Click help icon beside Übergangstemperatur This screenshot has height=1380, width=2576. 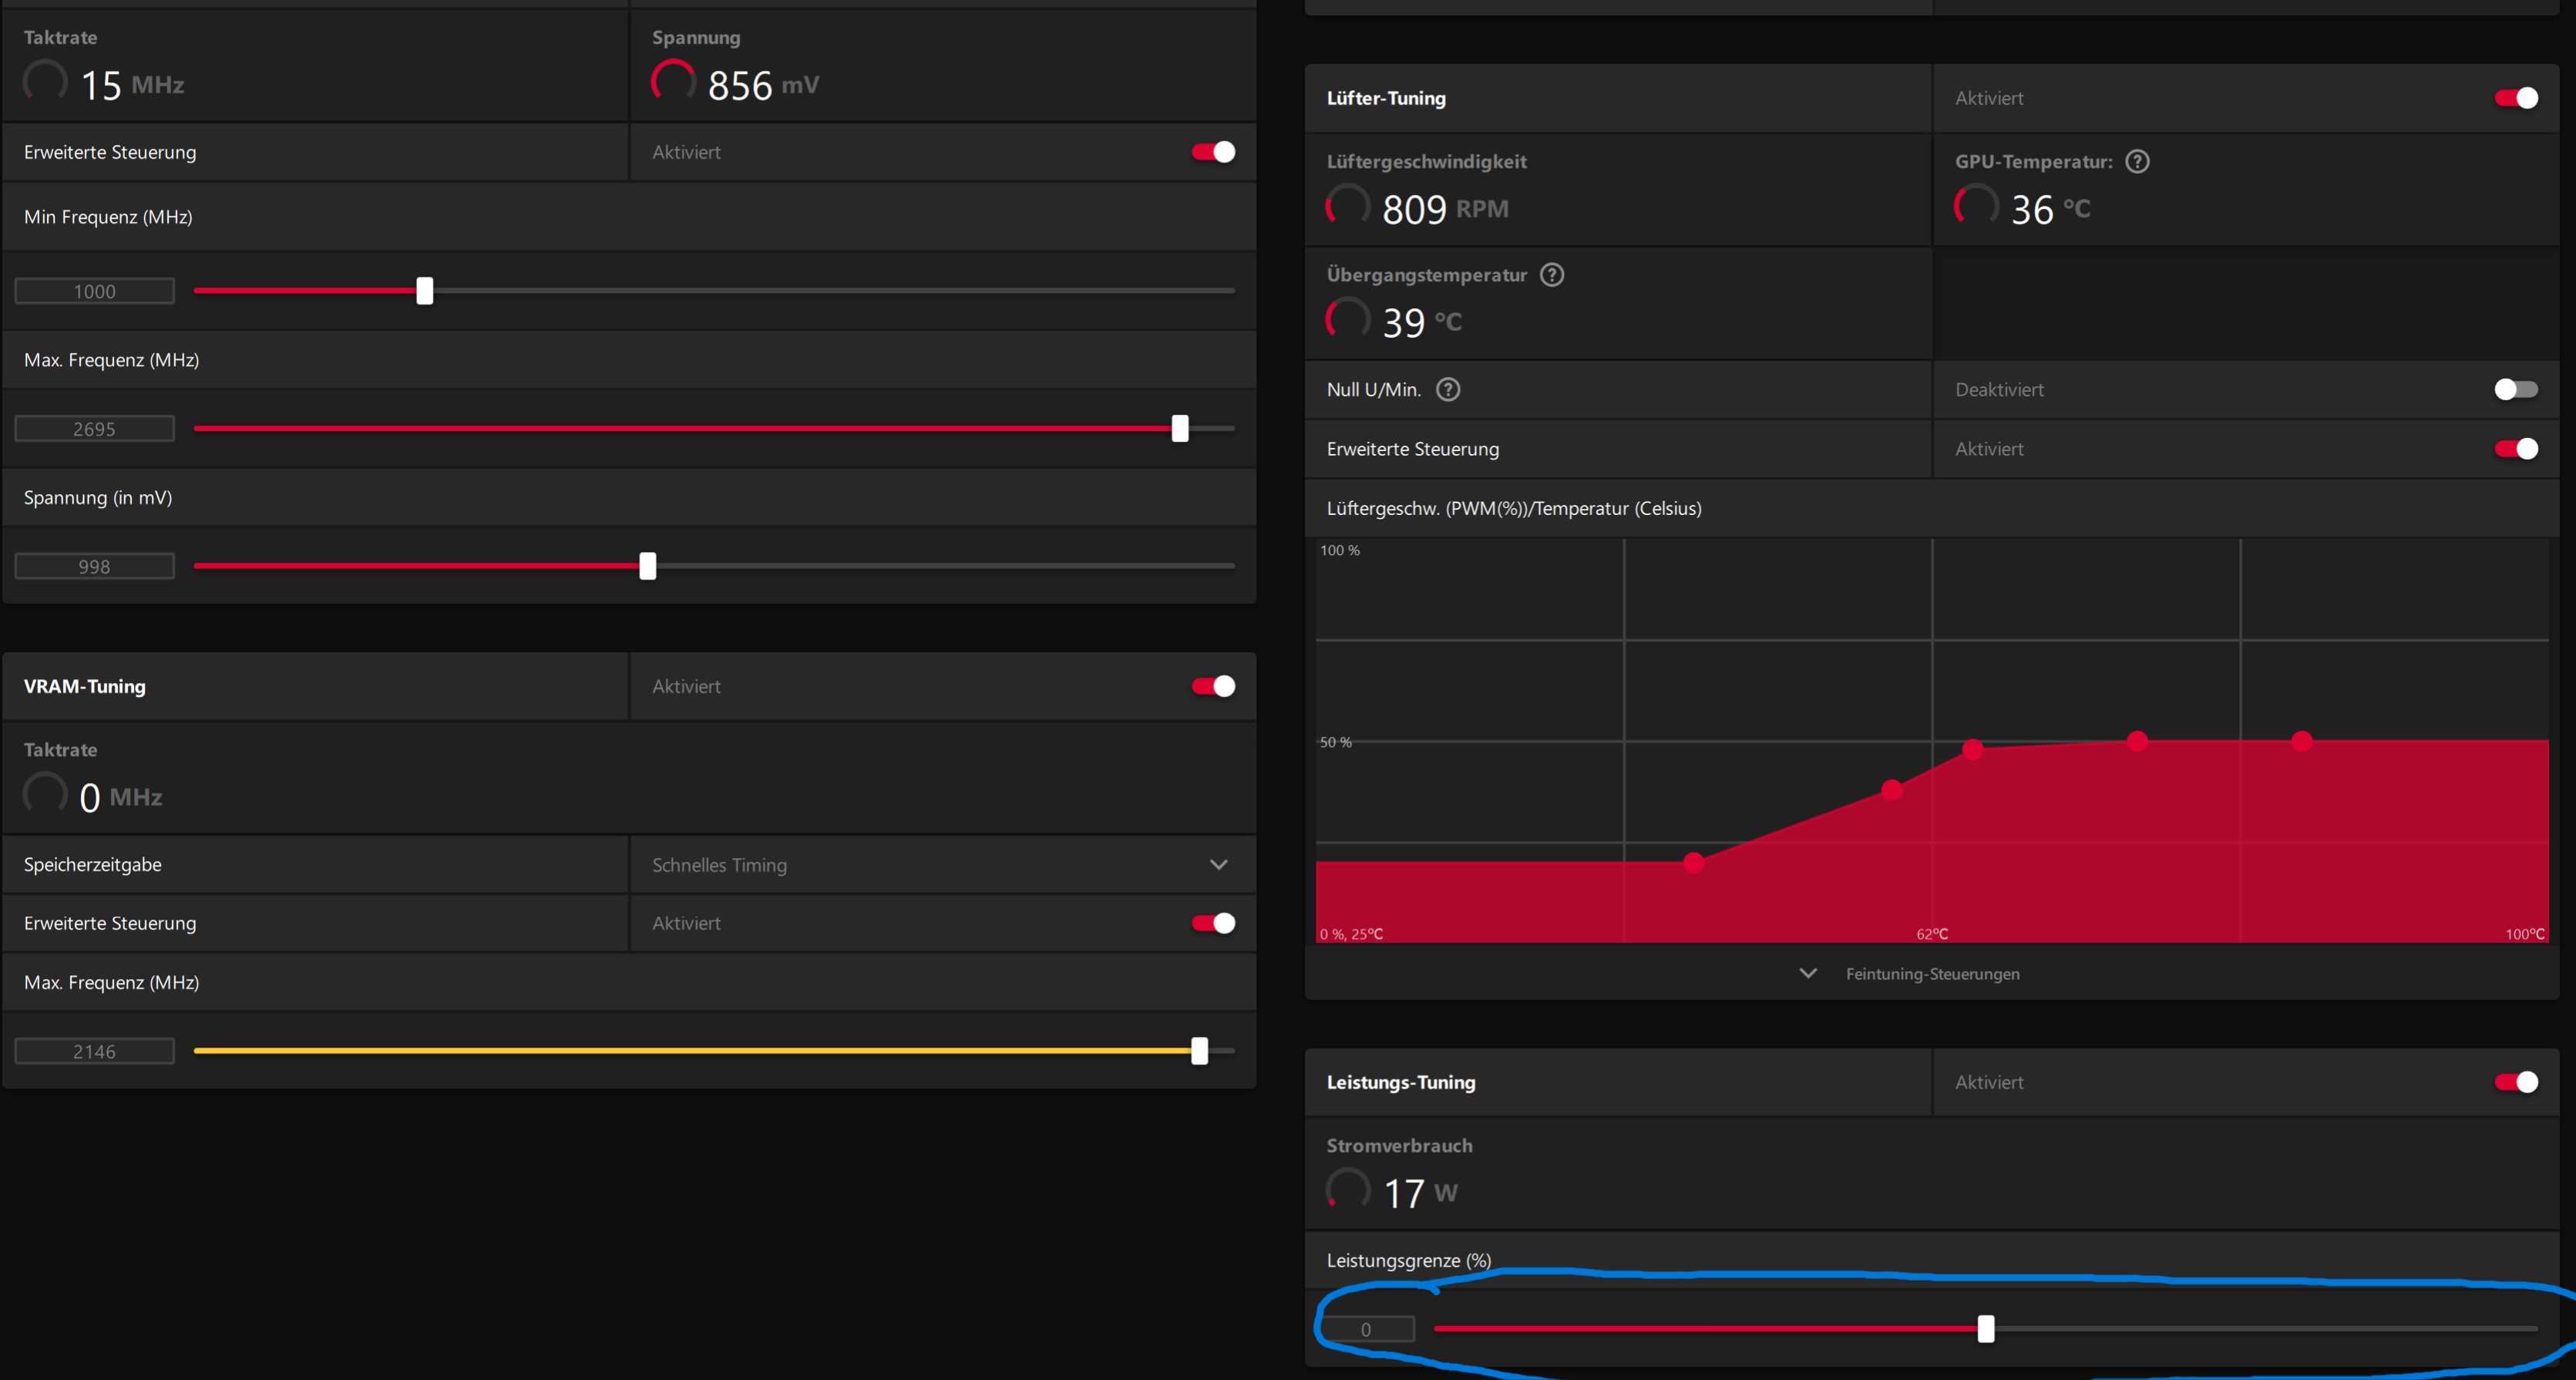click(1551, 274)
